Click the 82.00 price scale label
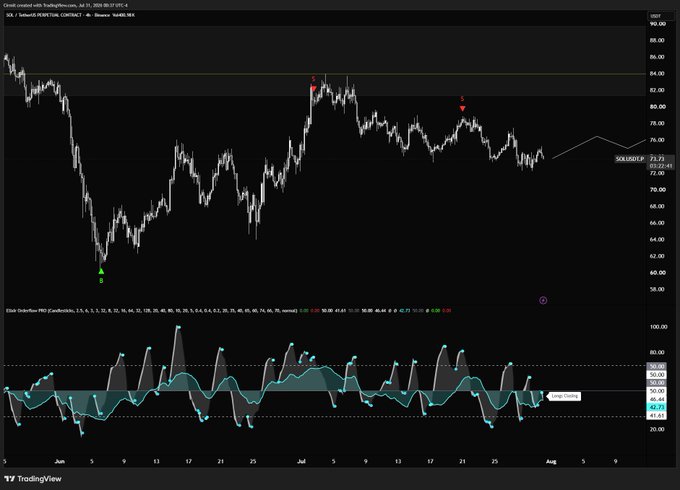This screenshot has height=490, width=680. pyautogui.click(x=657, y=90)
